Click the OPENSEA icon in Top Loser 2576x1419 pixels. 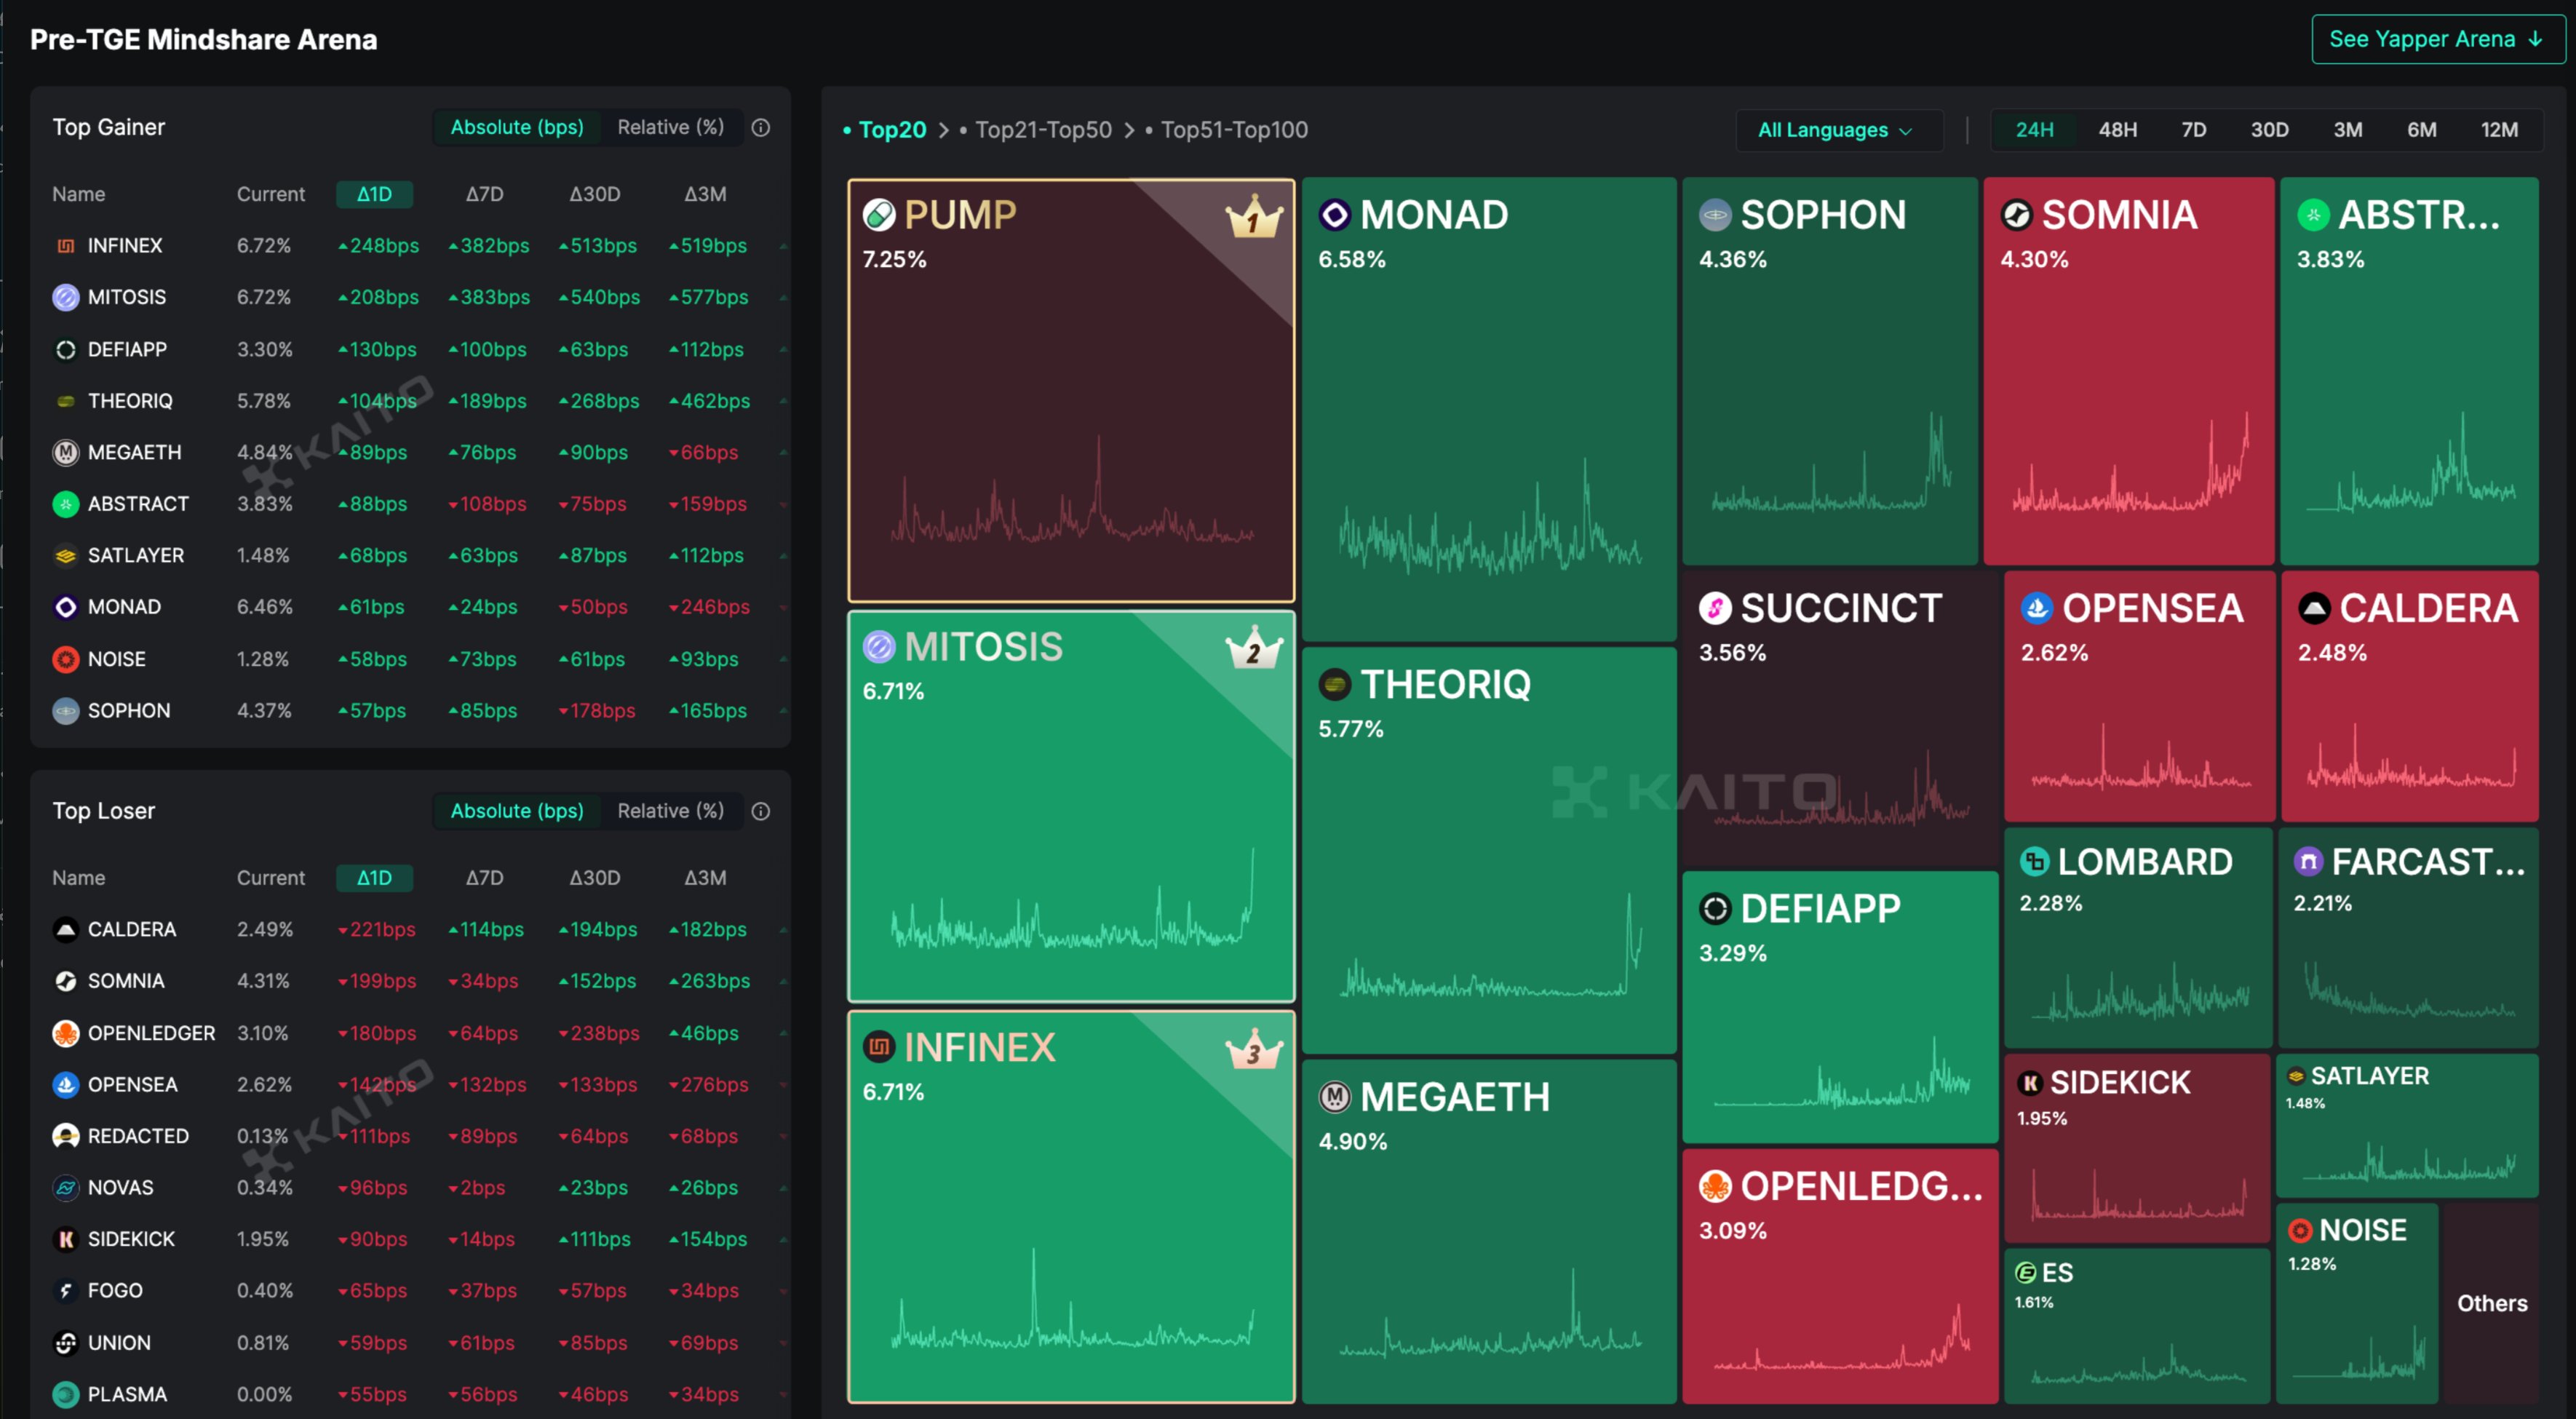tap(66, 1084)
